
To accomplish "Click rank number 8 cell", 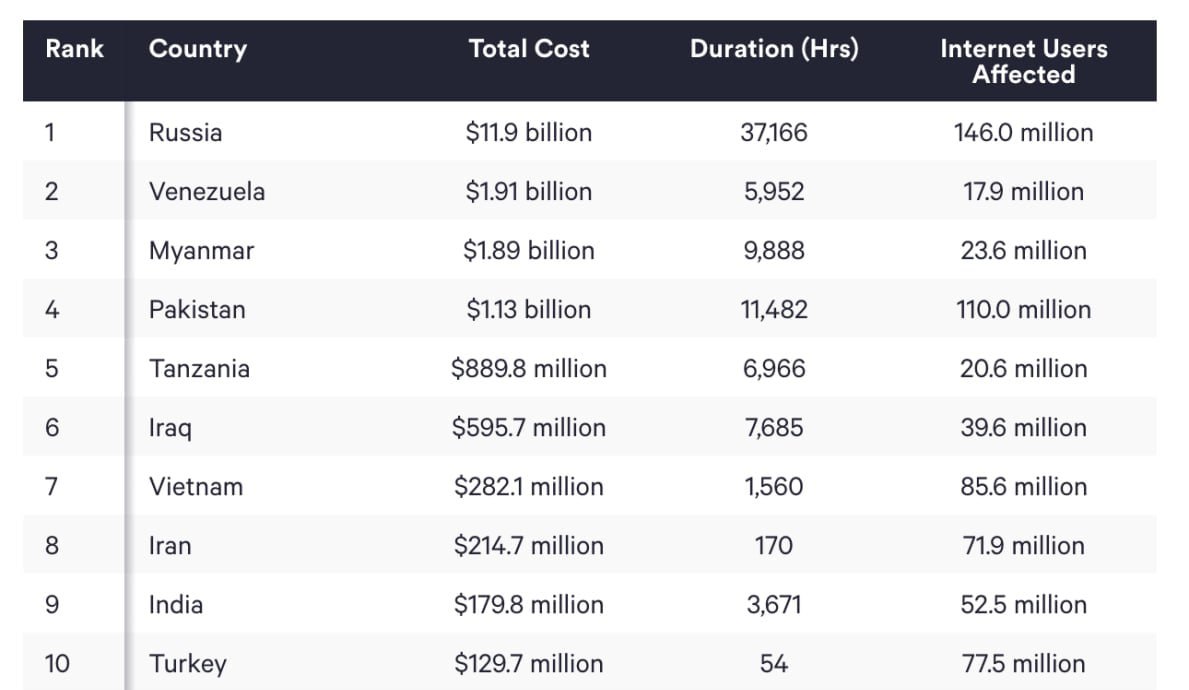I will click(x=52, y=546).
